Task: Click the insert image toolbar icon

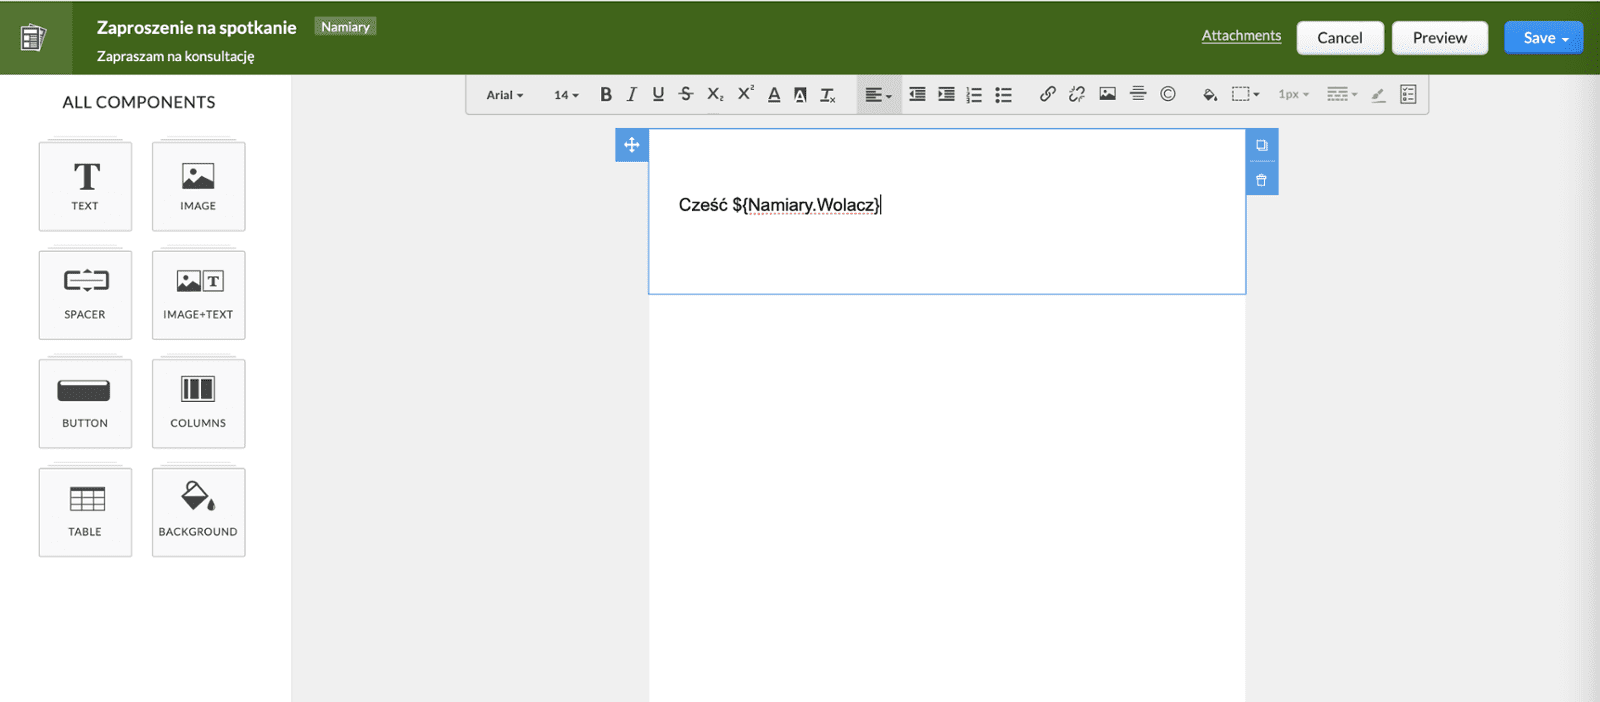Action: pyautogui.click(x=1107, y=94)
